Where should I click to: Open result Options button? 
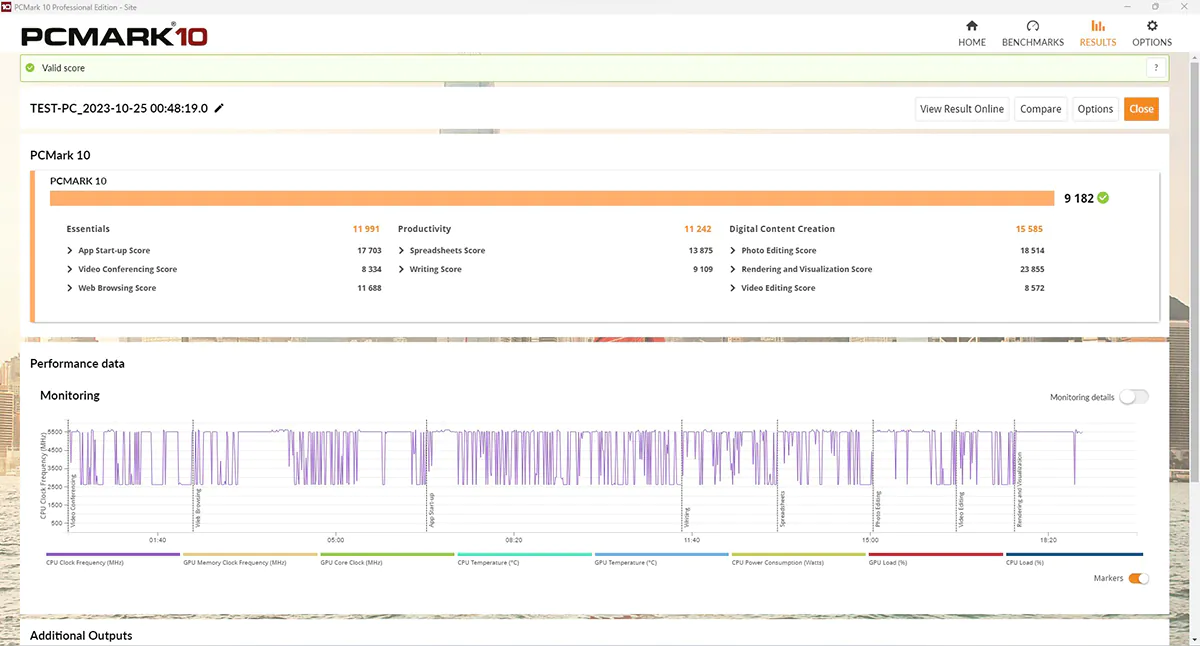[1095, 109]
